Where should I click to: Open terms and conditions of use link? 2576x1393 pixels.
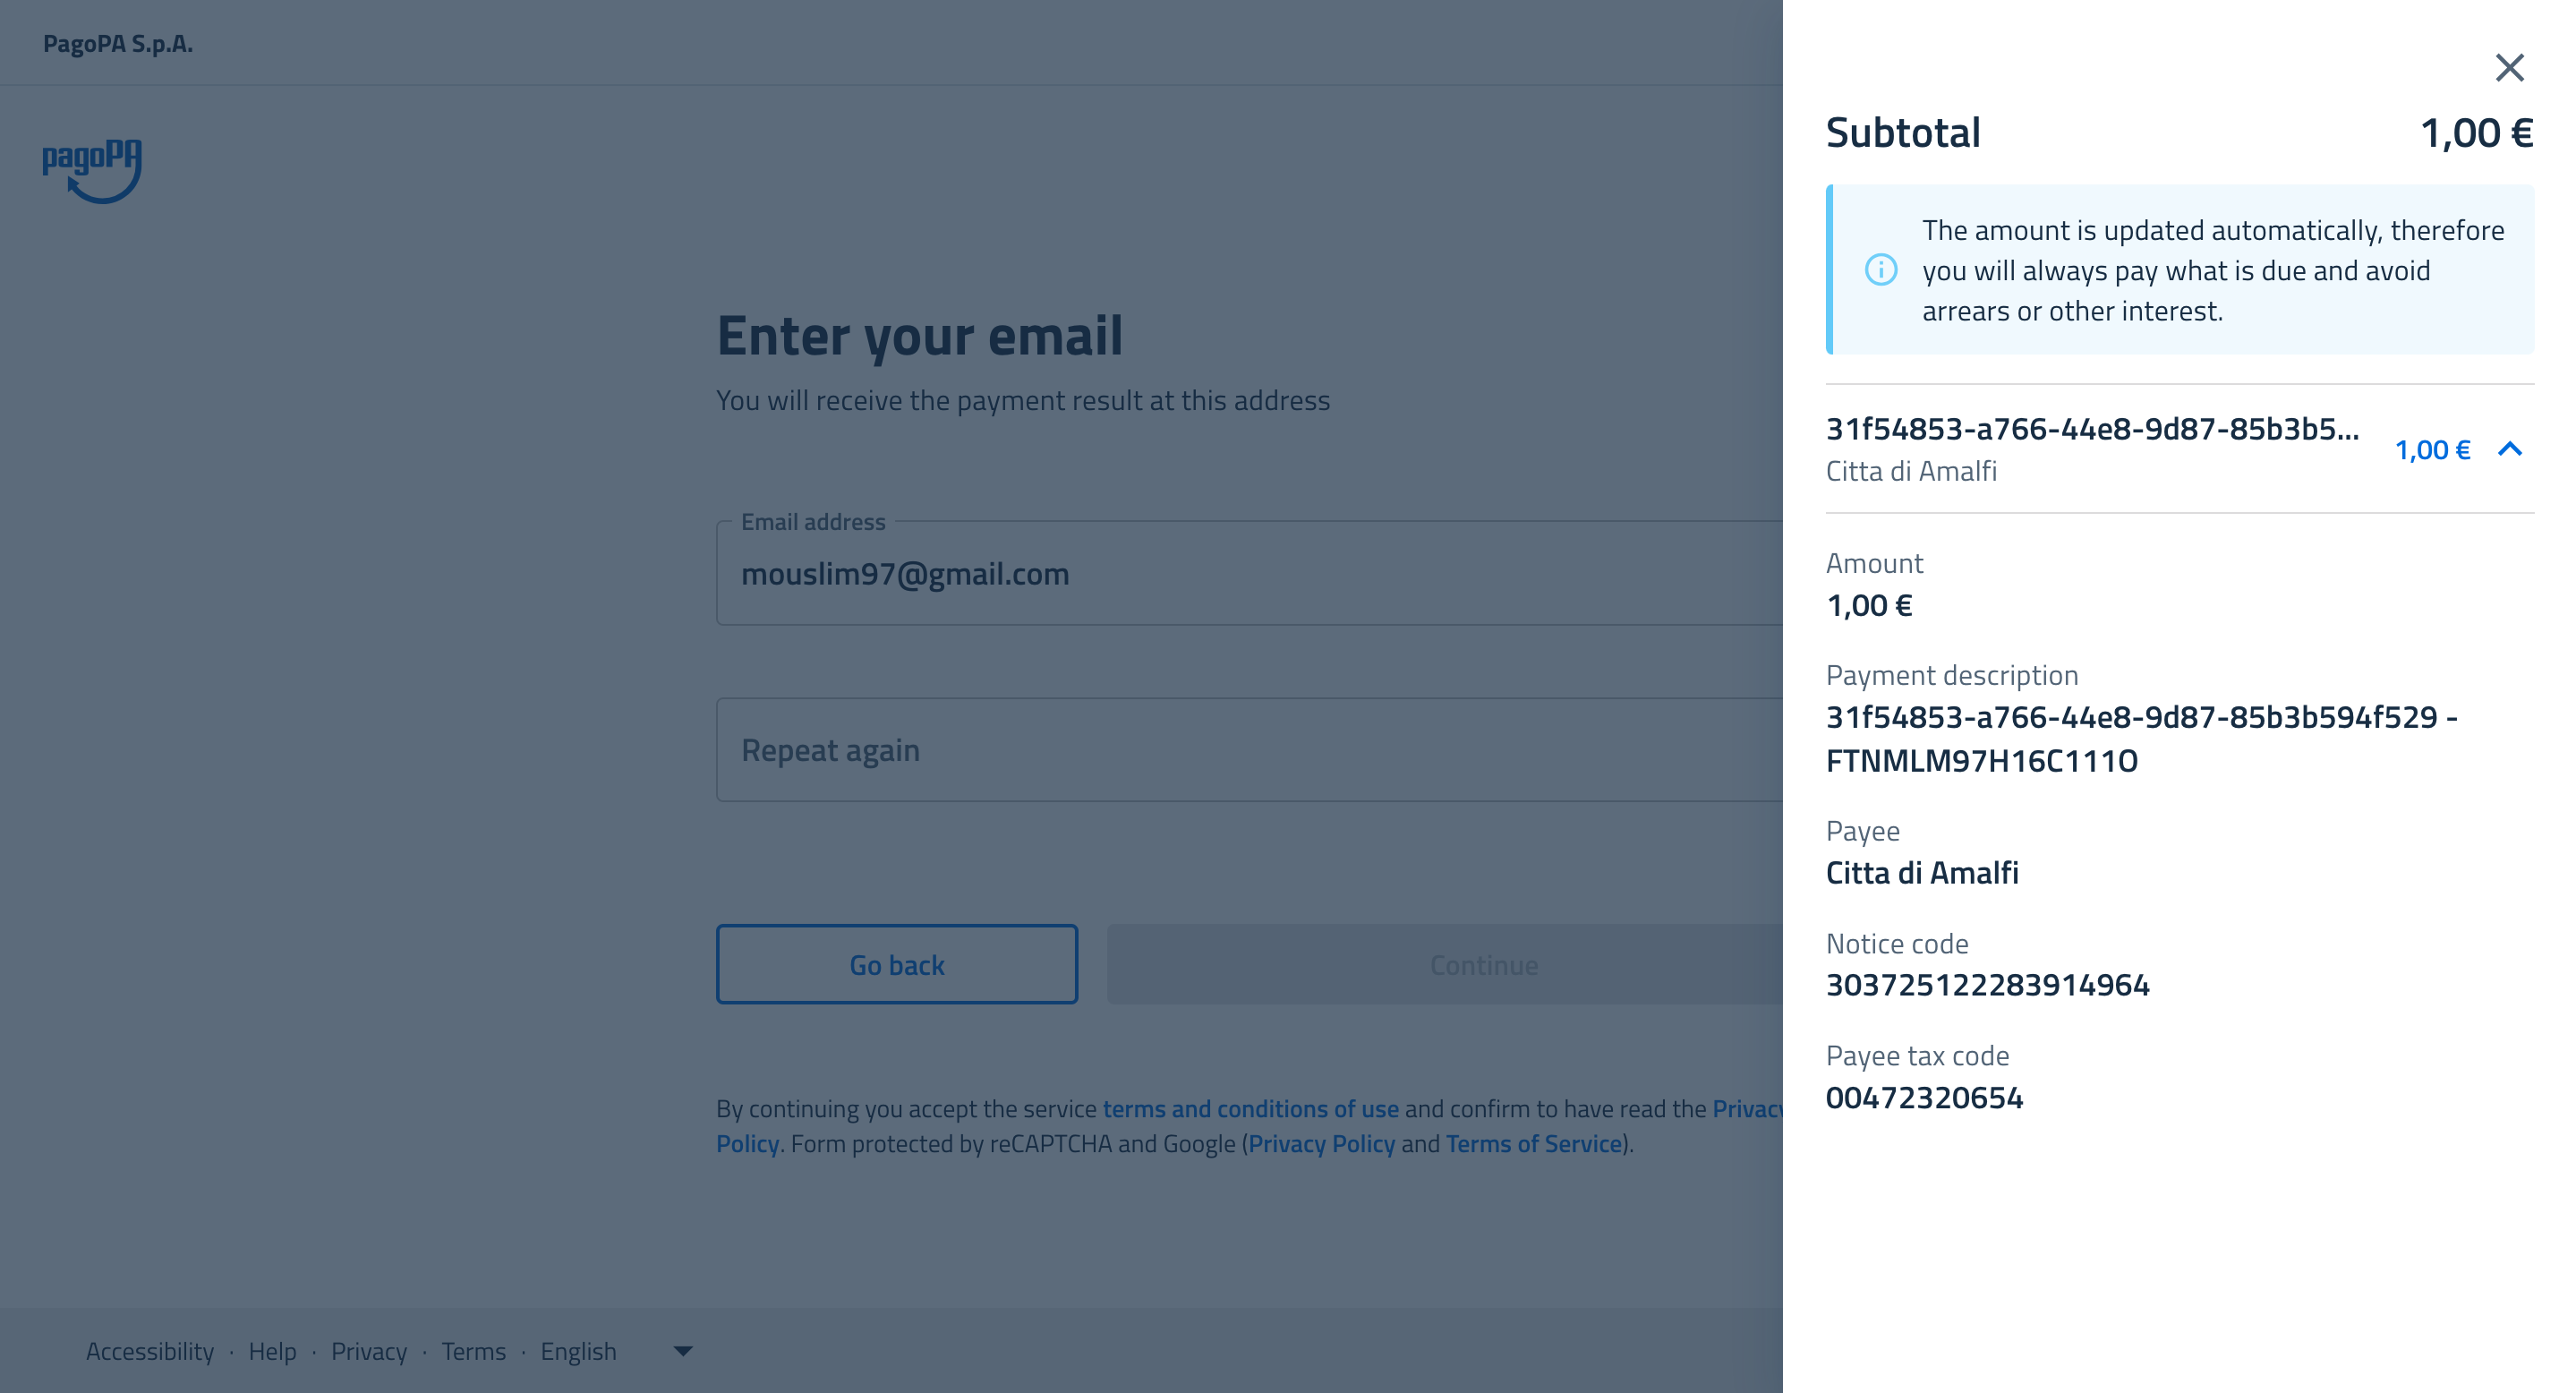(x=1250, y=1109)
